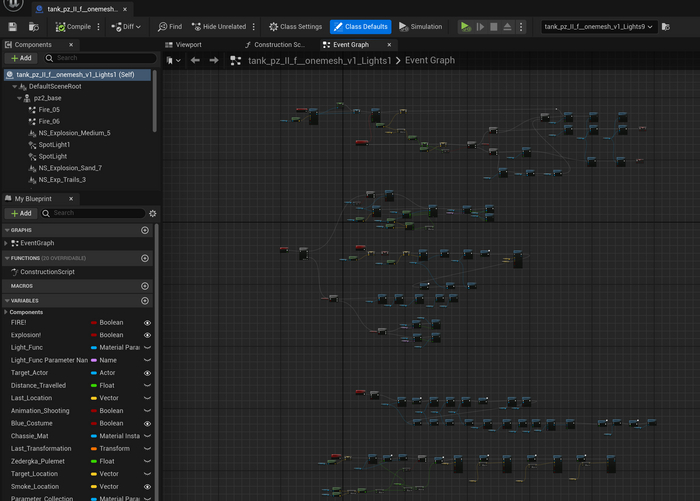Screen dimensions: 700x501
Task: Add new graph with plus icon
Action: click(145, 230)
